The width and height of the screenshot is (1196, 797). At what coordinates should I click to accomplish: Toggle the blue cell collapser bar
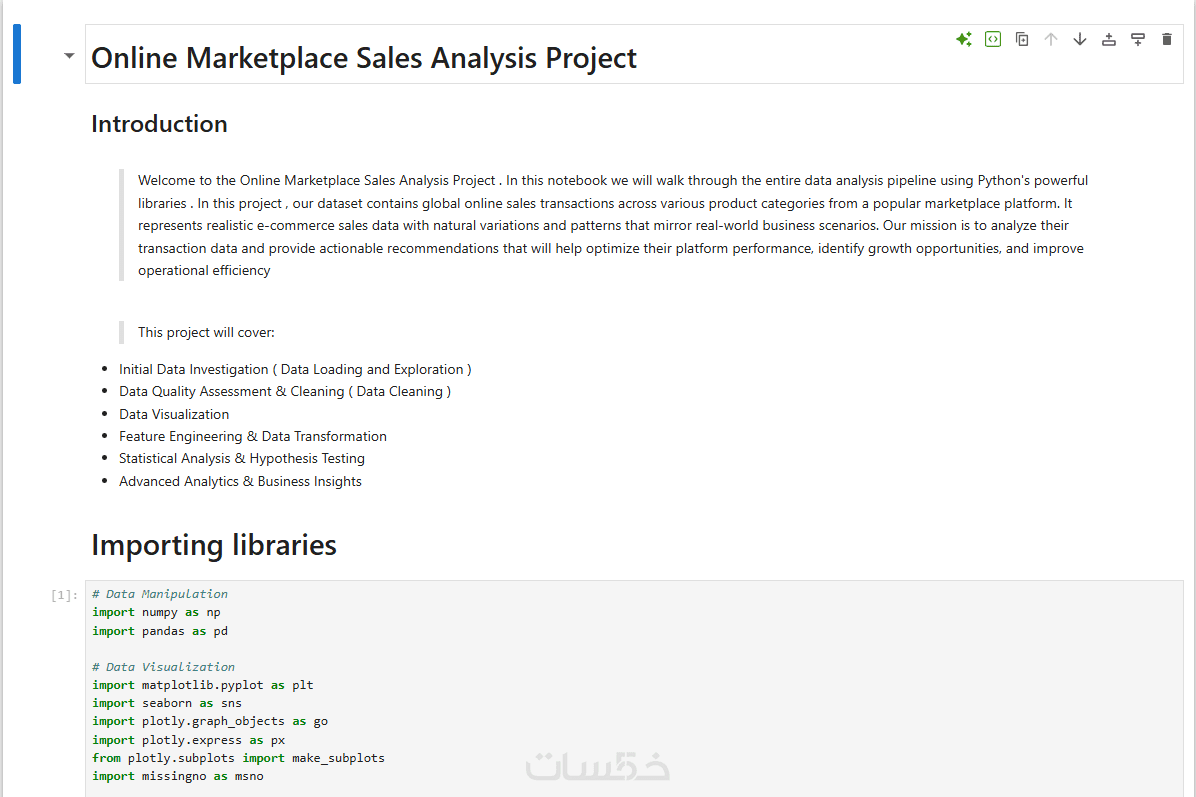(17, 54)
